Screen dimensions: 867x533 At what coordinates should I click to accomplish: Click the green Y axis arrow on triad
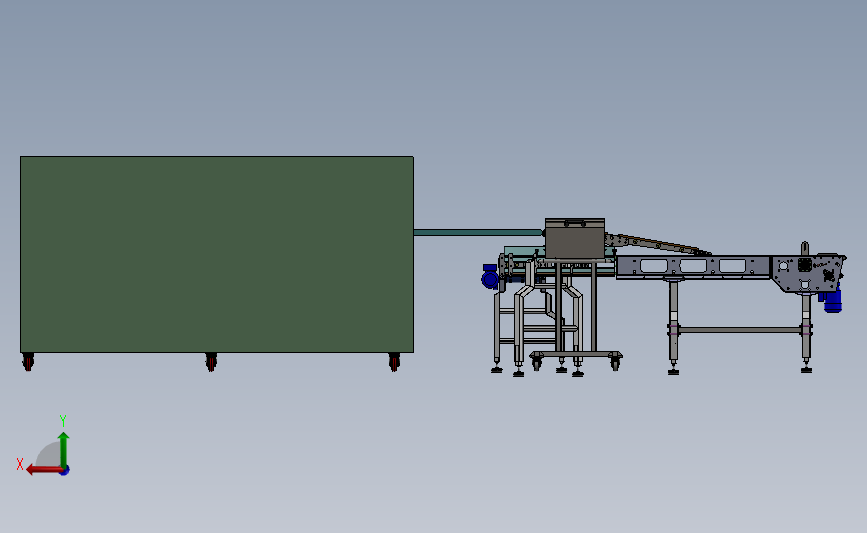(64, 451)
